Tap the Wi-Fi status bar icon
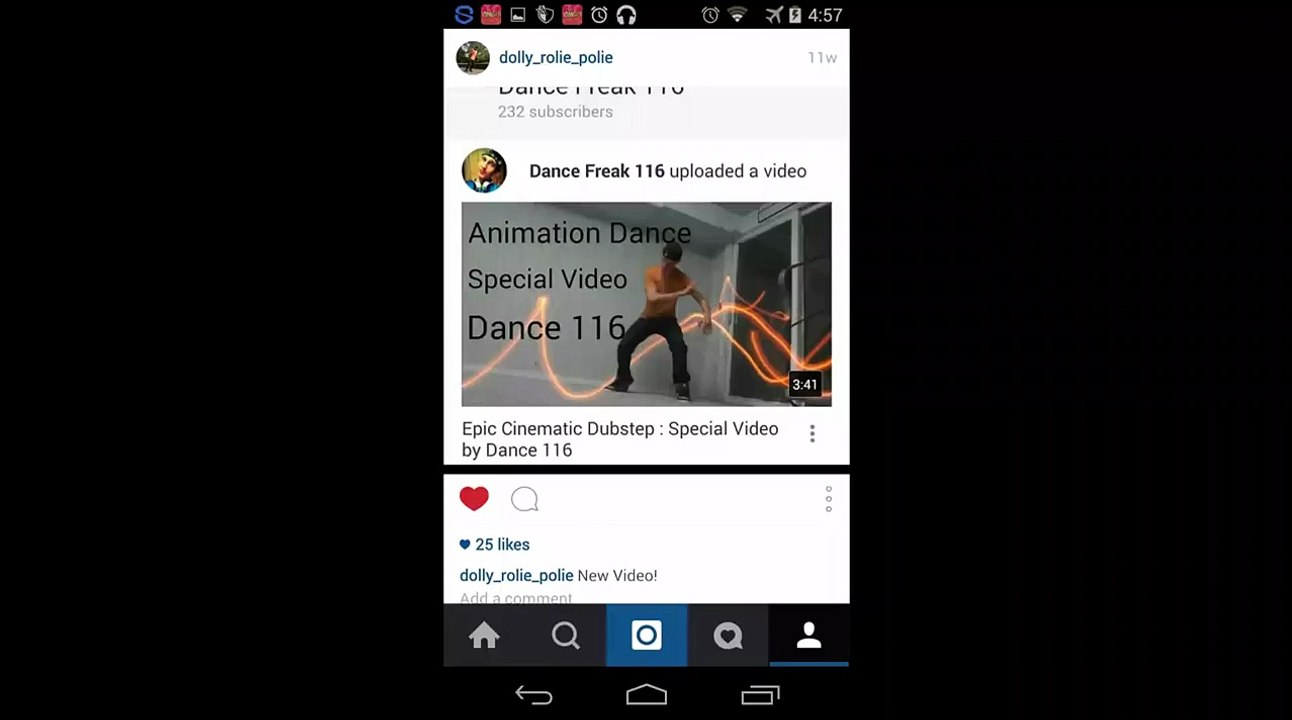Screen dimensions: 1292x720 point(738,15)
